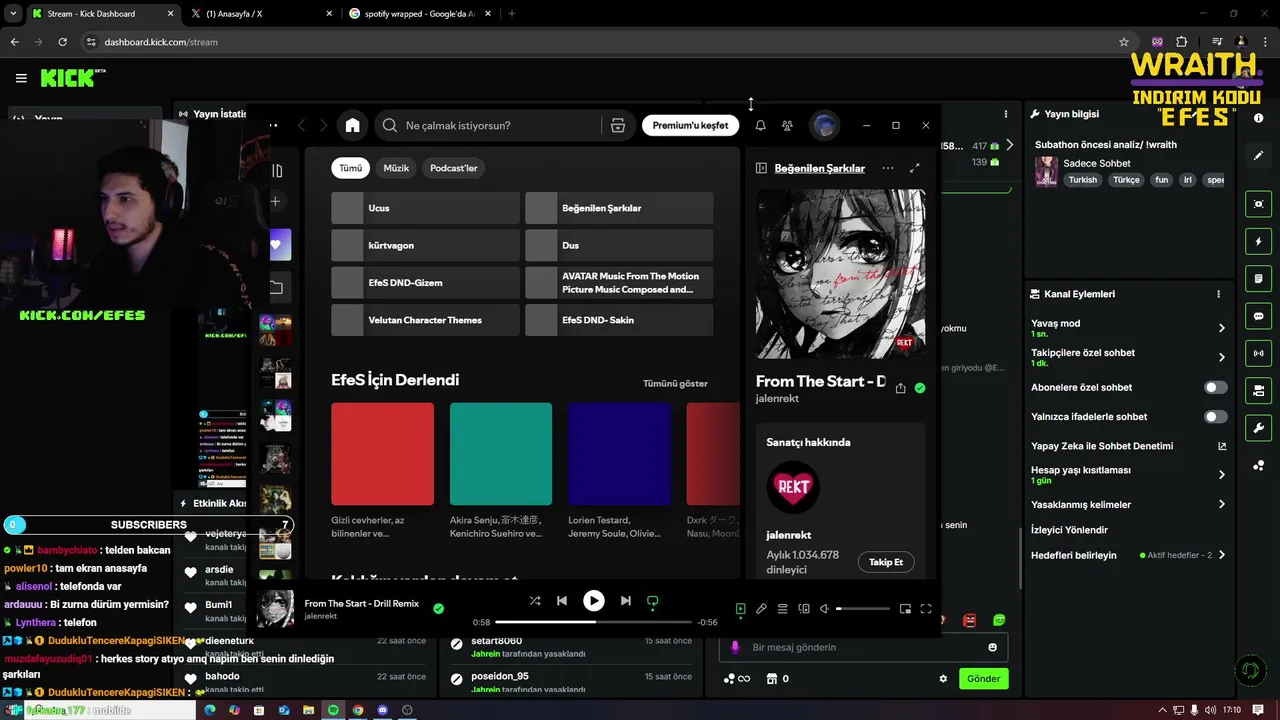Open Spotify miniplayer icon
This screenshot has height=720, width=1280.
click(x=905, y=609)
